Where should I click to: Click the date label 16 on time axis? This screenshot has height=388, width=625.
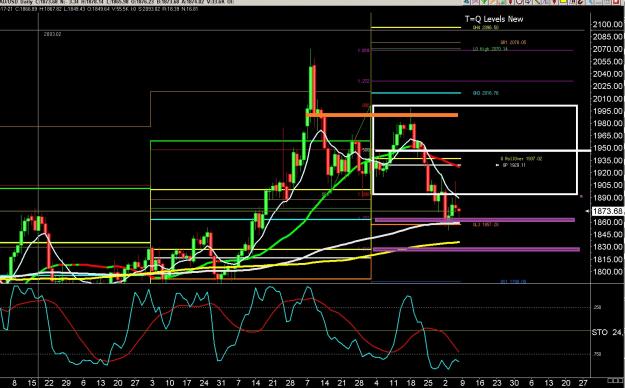coord(480,383)
